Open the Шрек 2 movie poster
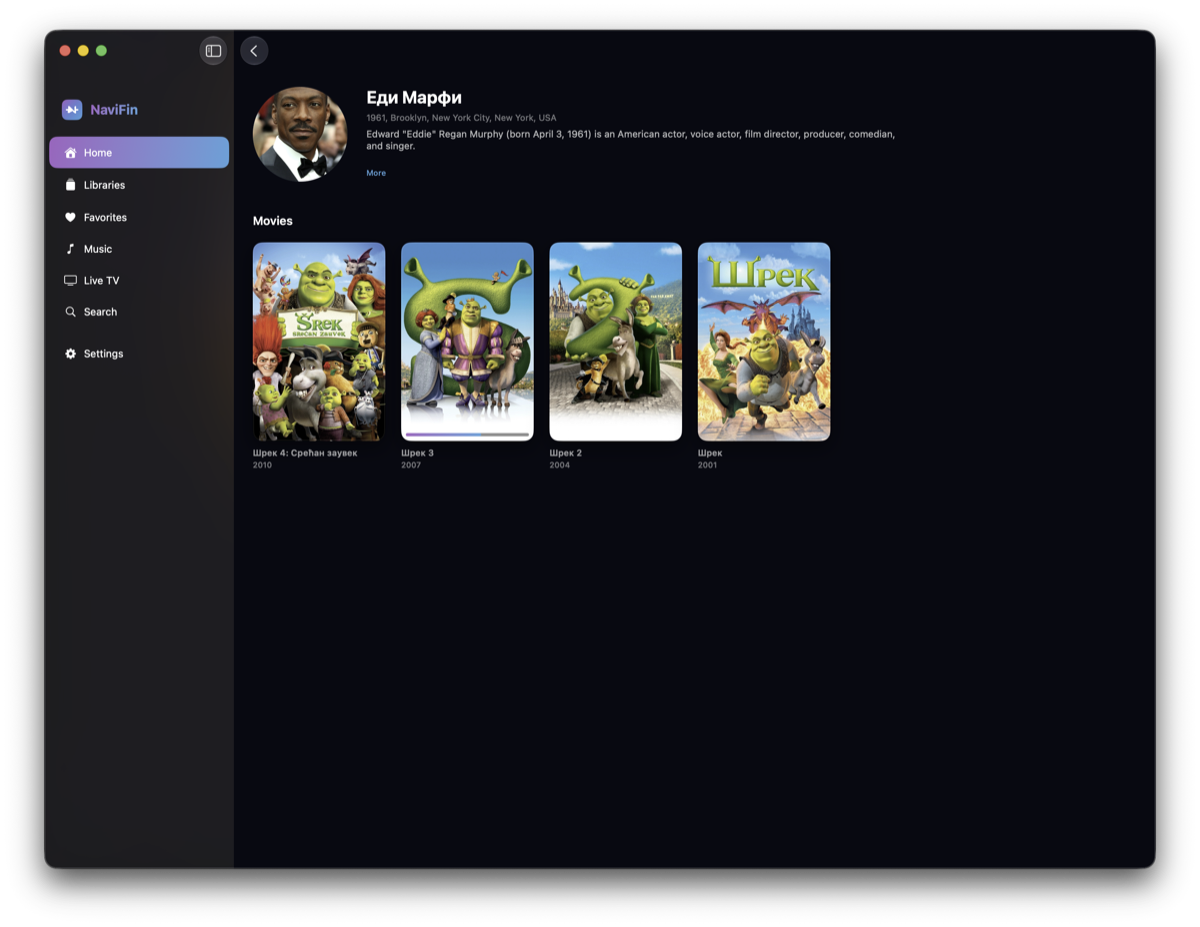 tap(616, 342)
